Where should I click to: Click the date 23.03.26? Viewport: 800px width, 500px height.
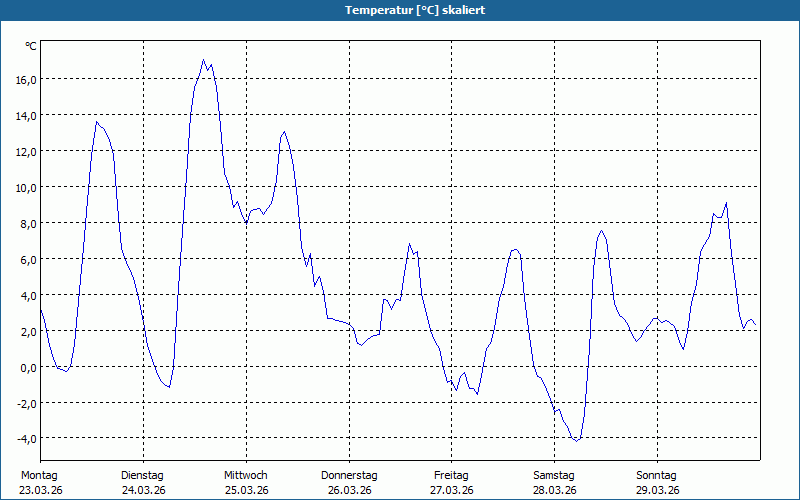(x=41, y=491)
